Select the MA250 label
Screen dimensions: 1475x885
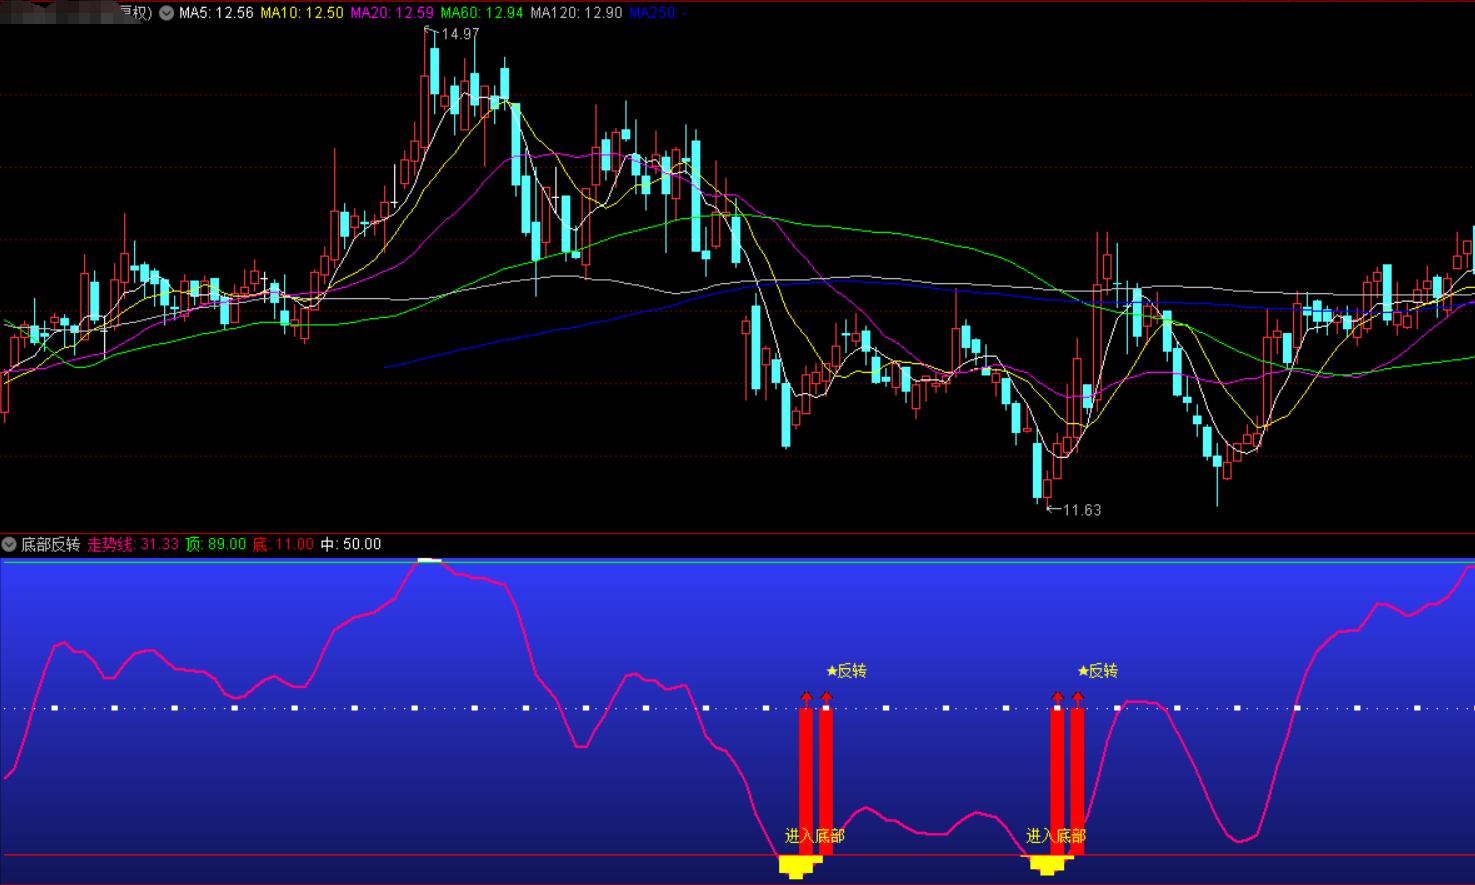coord(657,13)
